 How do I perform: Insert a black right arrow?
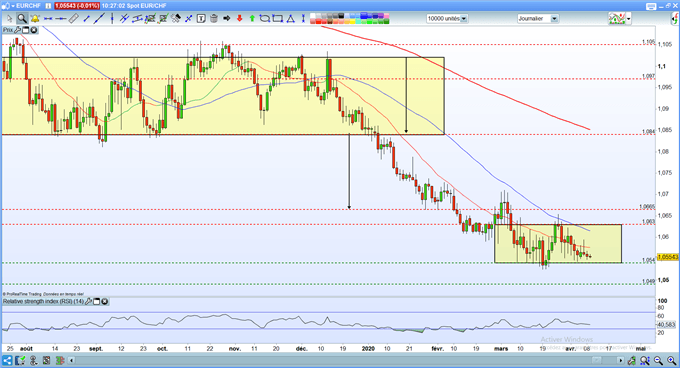(x=226, y=19)
